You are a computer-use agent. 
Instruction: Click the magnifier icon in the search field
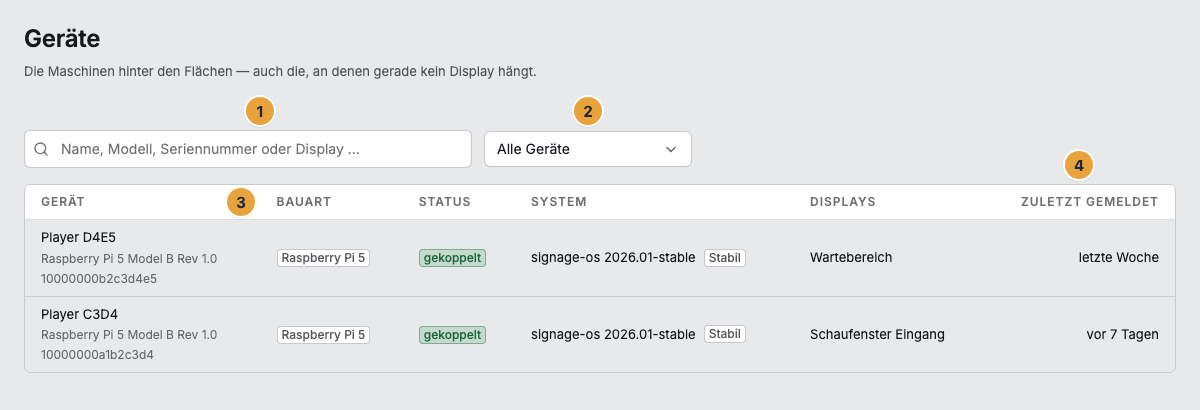(42, 149)
